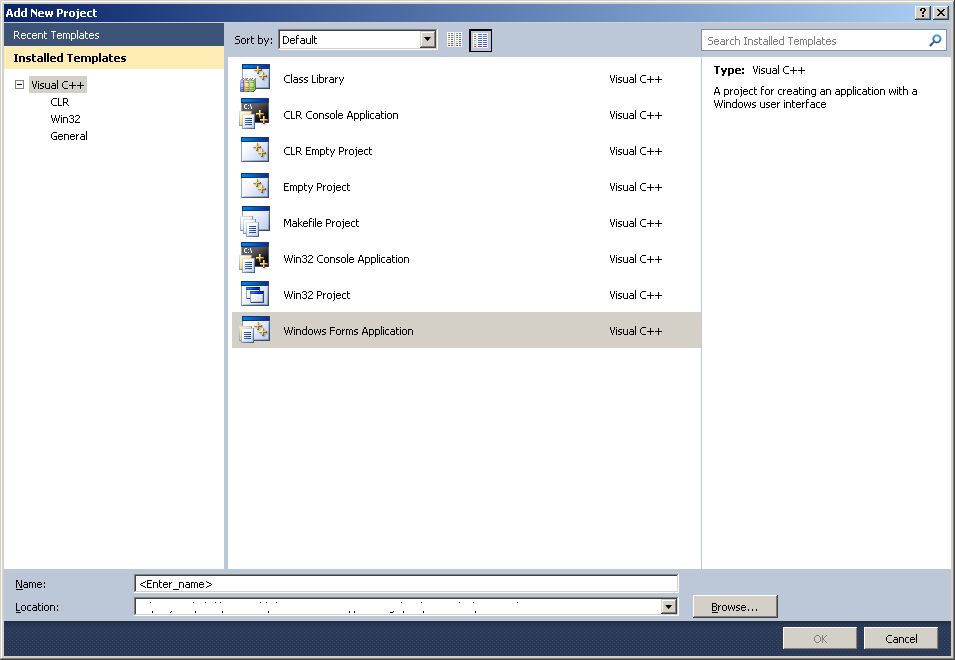Select the Class Library template icon
The width and height of the screenshot is (955, 660).
point(255,79)
